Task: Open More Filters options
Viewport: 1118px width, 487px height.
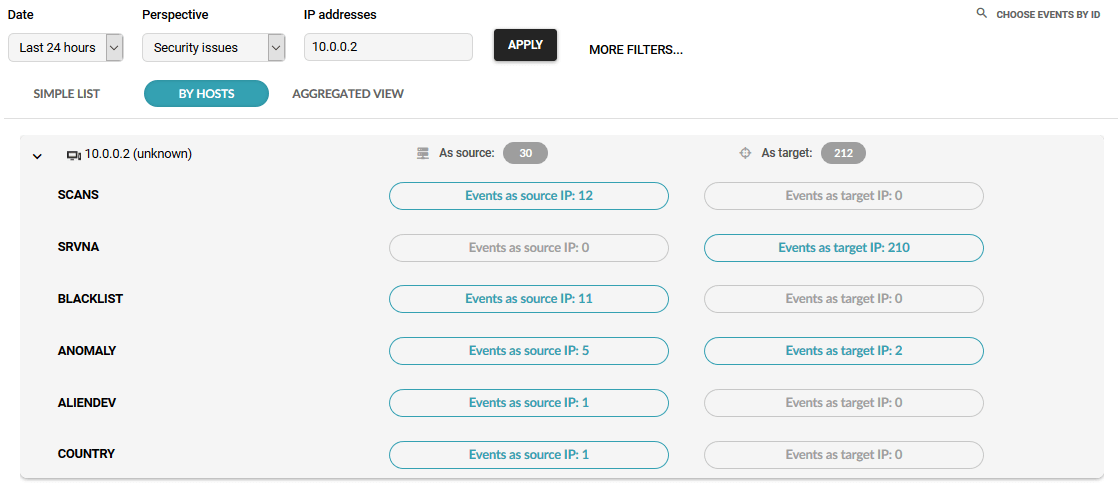Action: pos(635,50)
